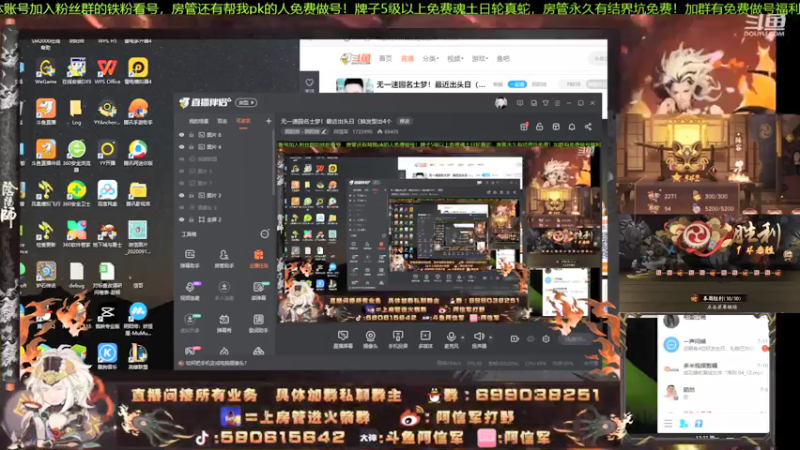Screen dimensions: 800x450
Task: Switch to the first scene tab
Action: [x=198, y=121]
